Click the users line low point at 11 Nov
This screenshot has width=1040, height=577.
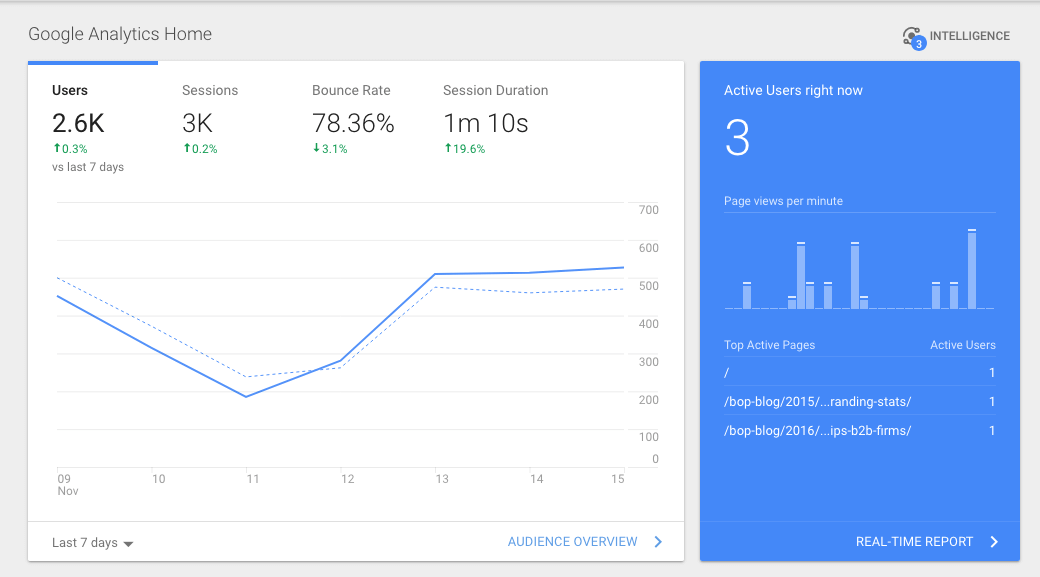pyautogui.click(x=246, y=397)
